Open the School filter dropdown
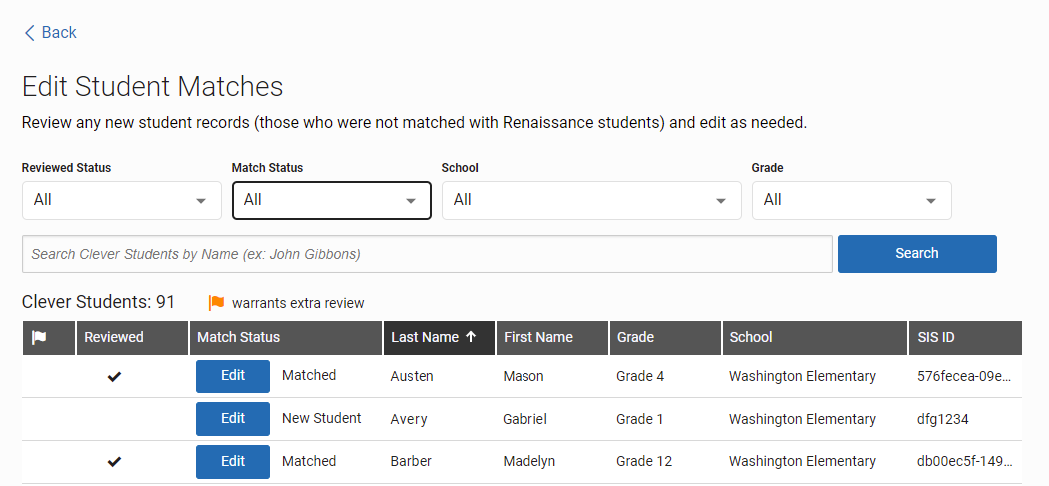 coord(591,200)
